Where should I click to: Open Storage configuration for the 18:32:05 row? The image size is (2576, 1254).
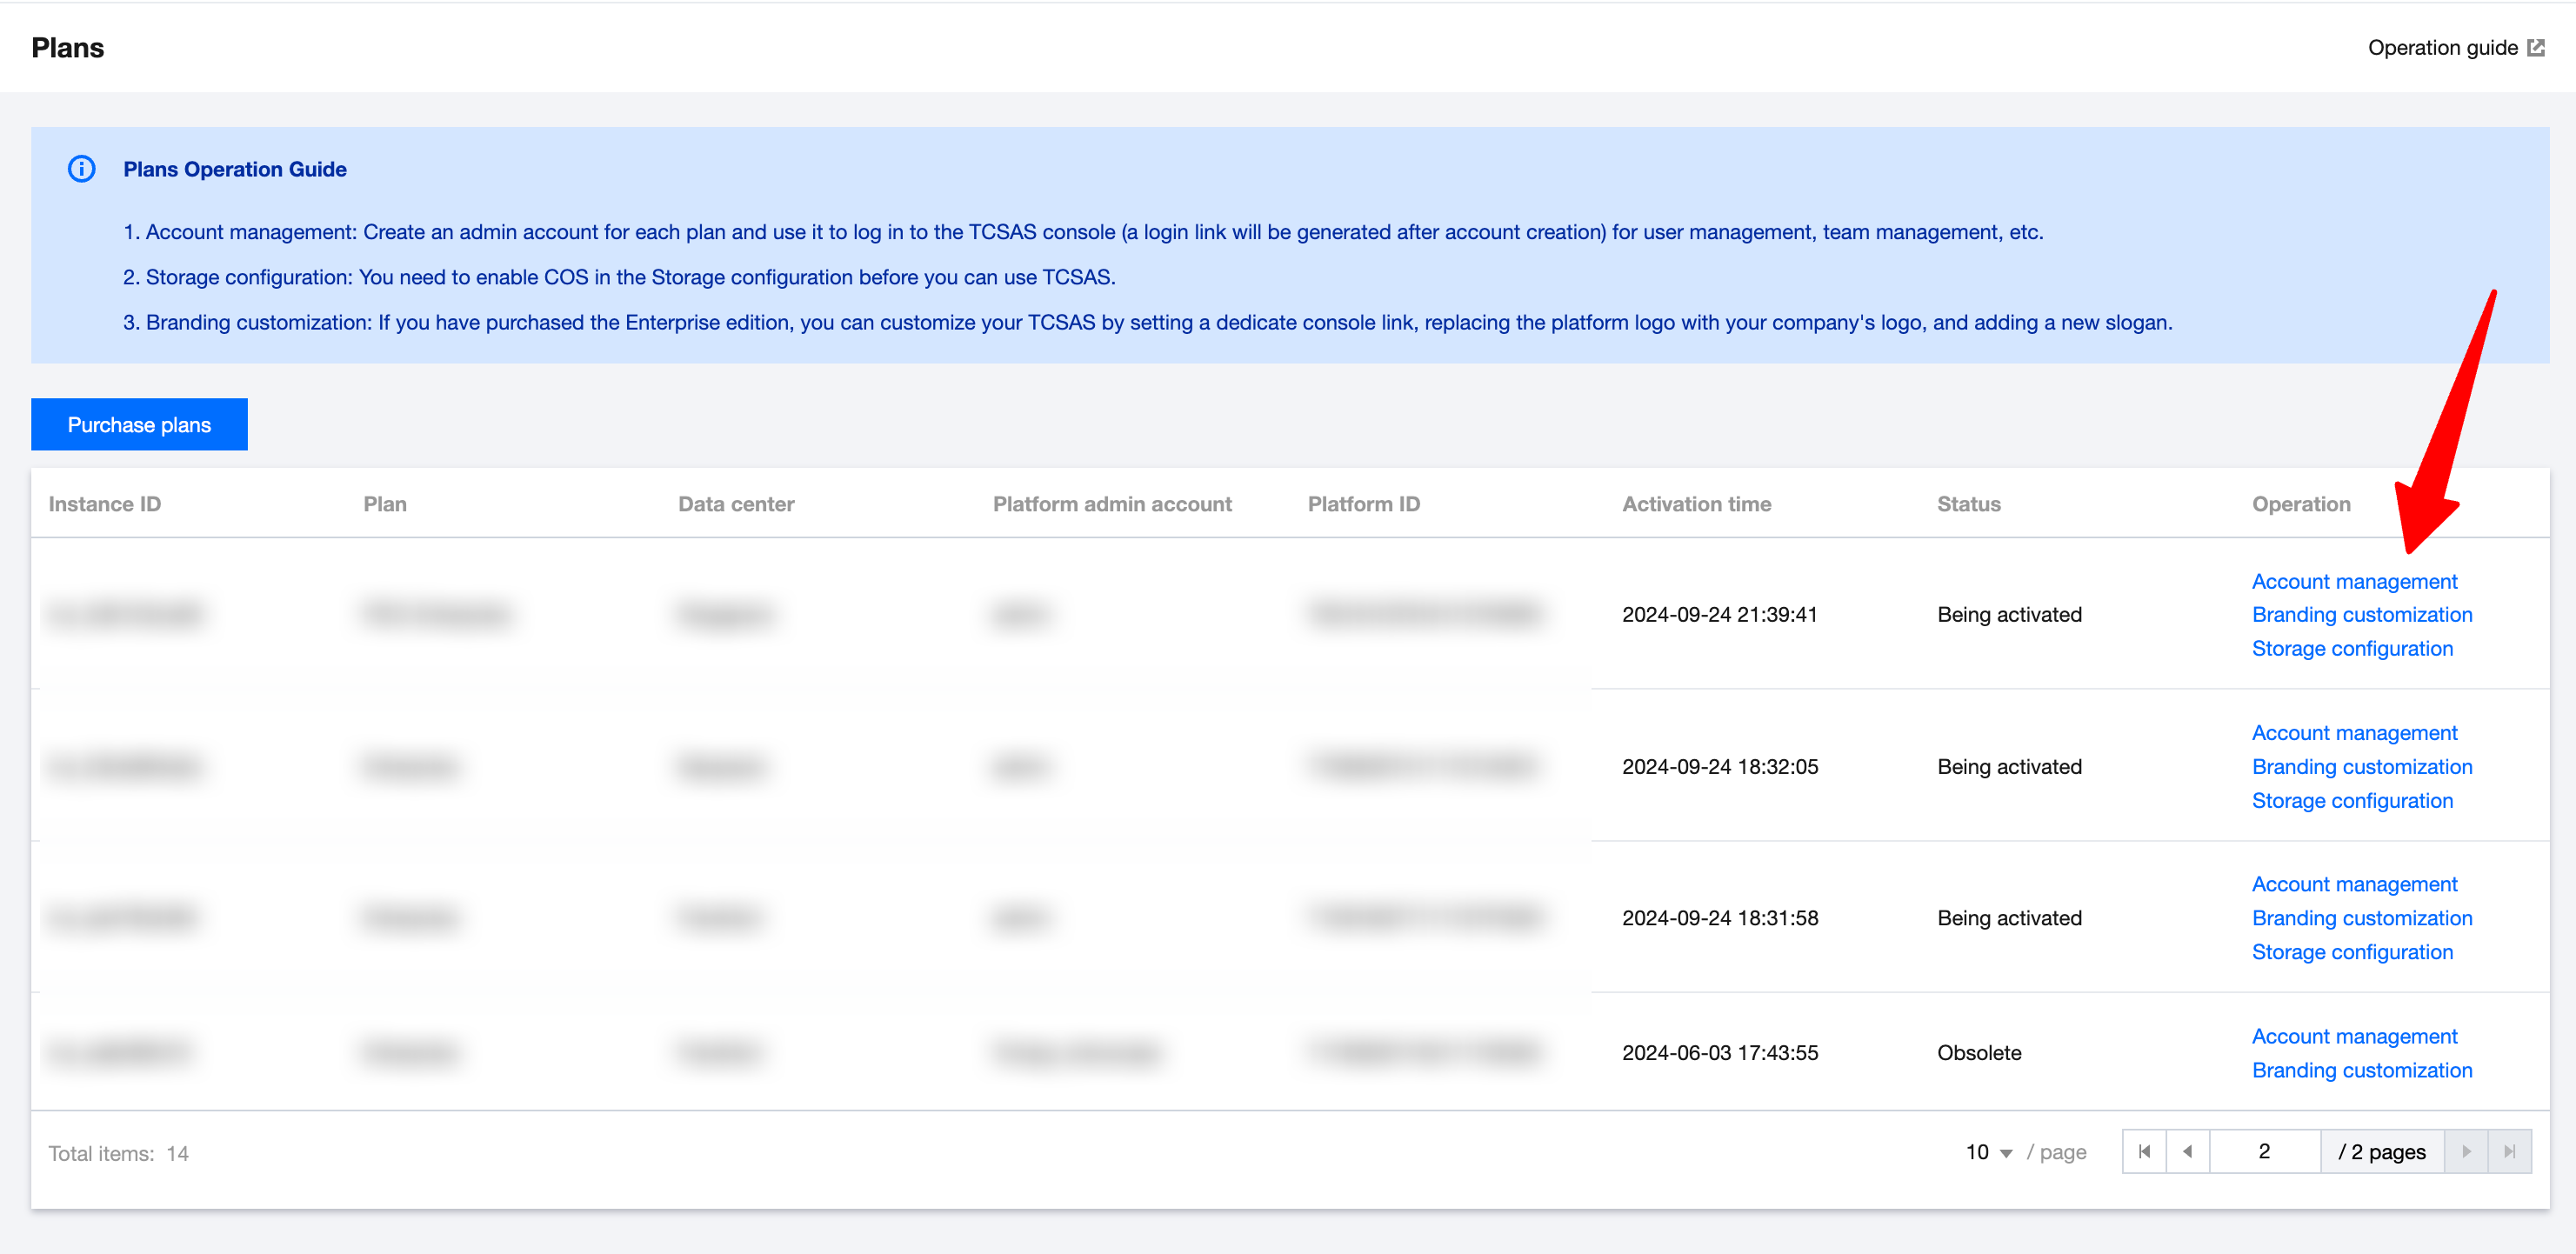tap(2352, 801)
